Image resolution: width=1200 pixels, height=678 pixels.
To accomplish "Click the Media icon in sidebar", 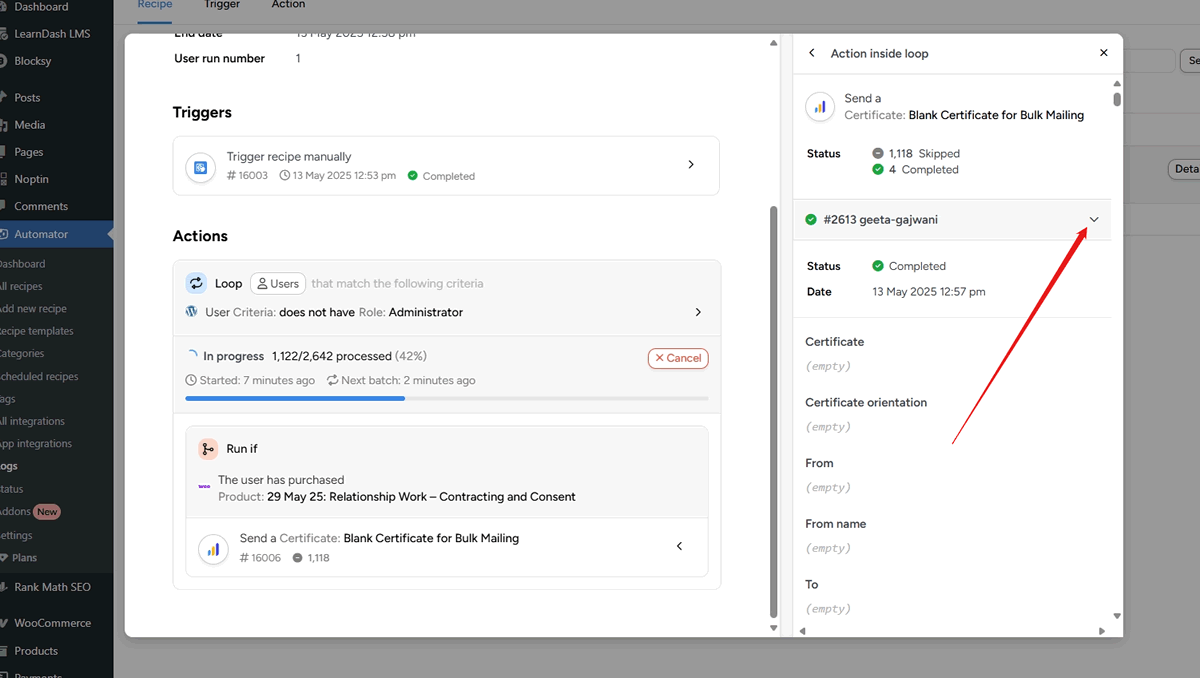I will click(x=4, y=125).
